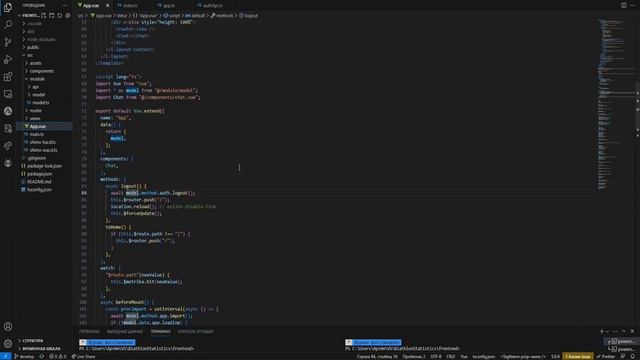Open shims-tsx.d.ts in the file tree
This screenshot has height=360, width=640.
click(x=45, y=142)
